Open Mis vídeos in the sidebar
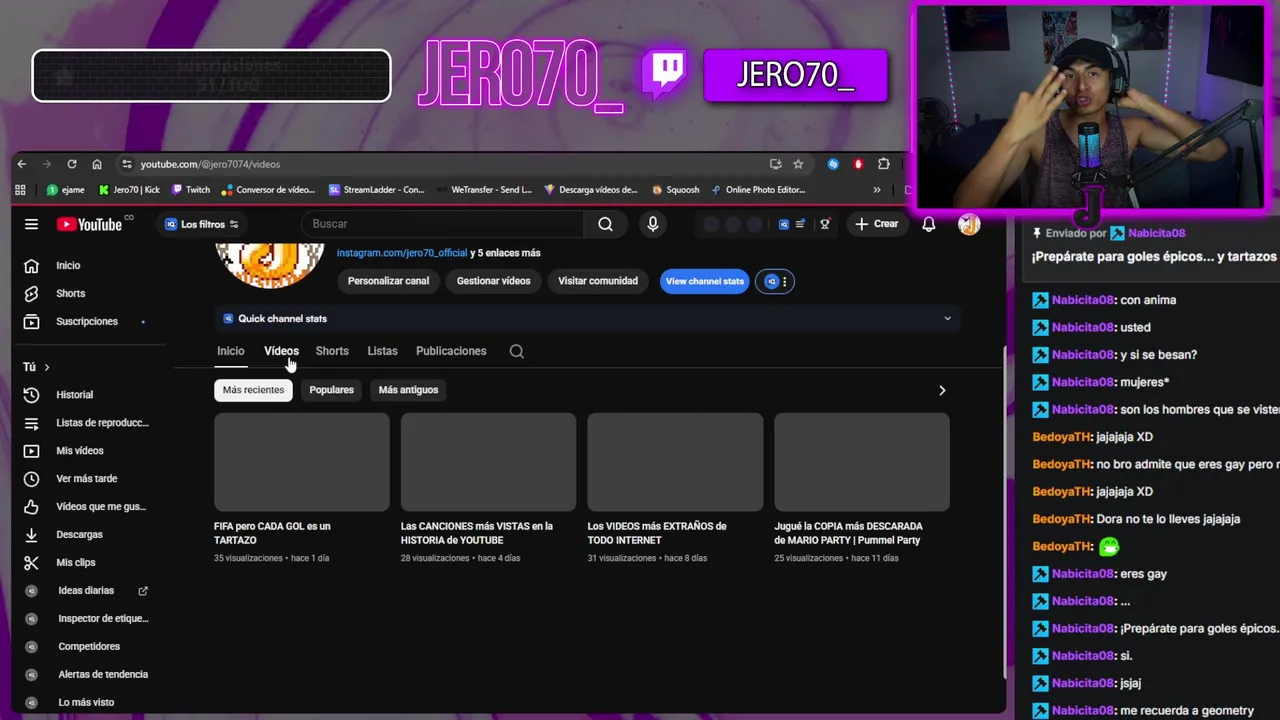This screenshot has width=1280, height=720. (x=80, y=451)
